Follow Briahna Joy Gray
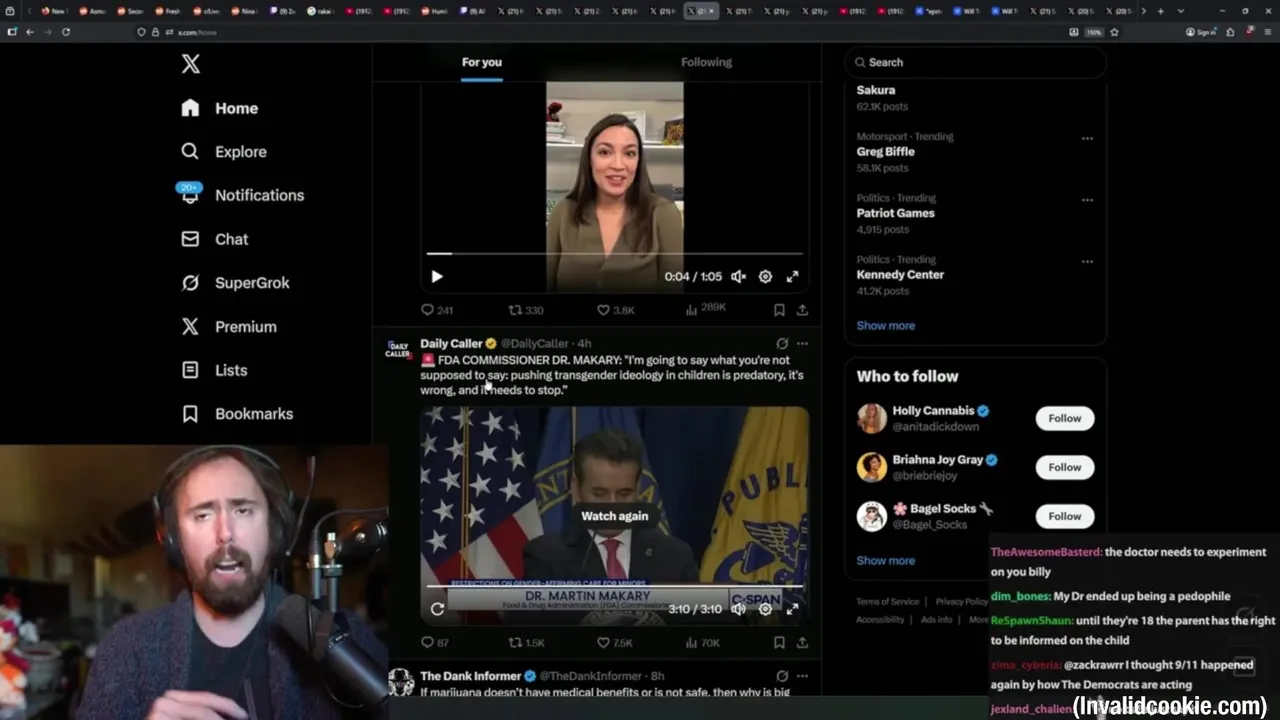This screenshot has height=720, width=1280. [1064, 467]
